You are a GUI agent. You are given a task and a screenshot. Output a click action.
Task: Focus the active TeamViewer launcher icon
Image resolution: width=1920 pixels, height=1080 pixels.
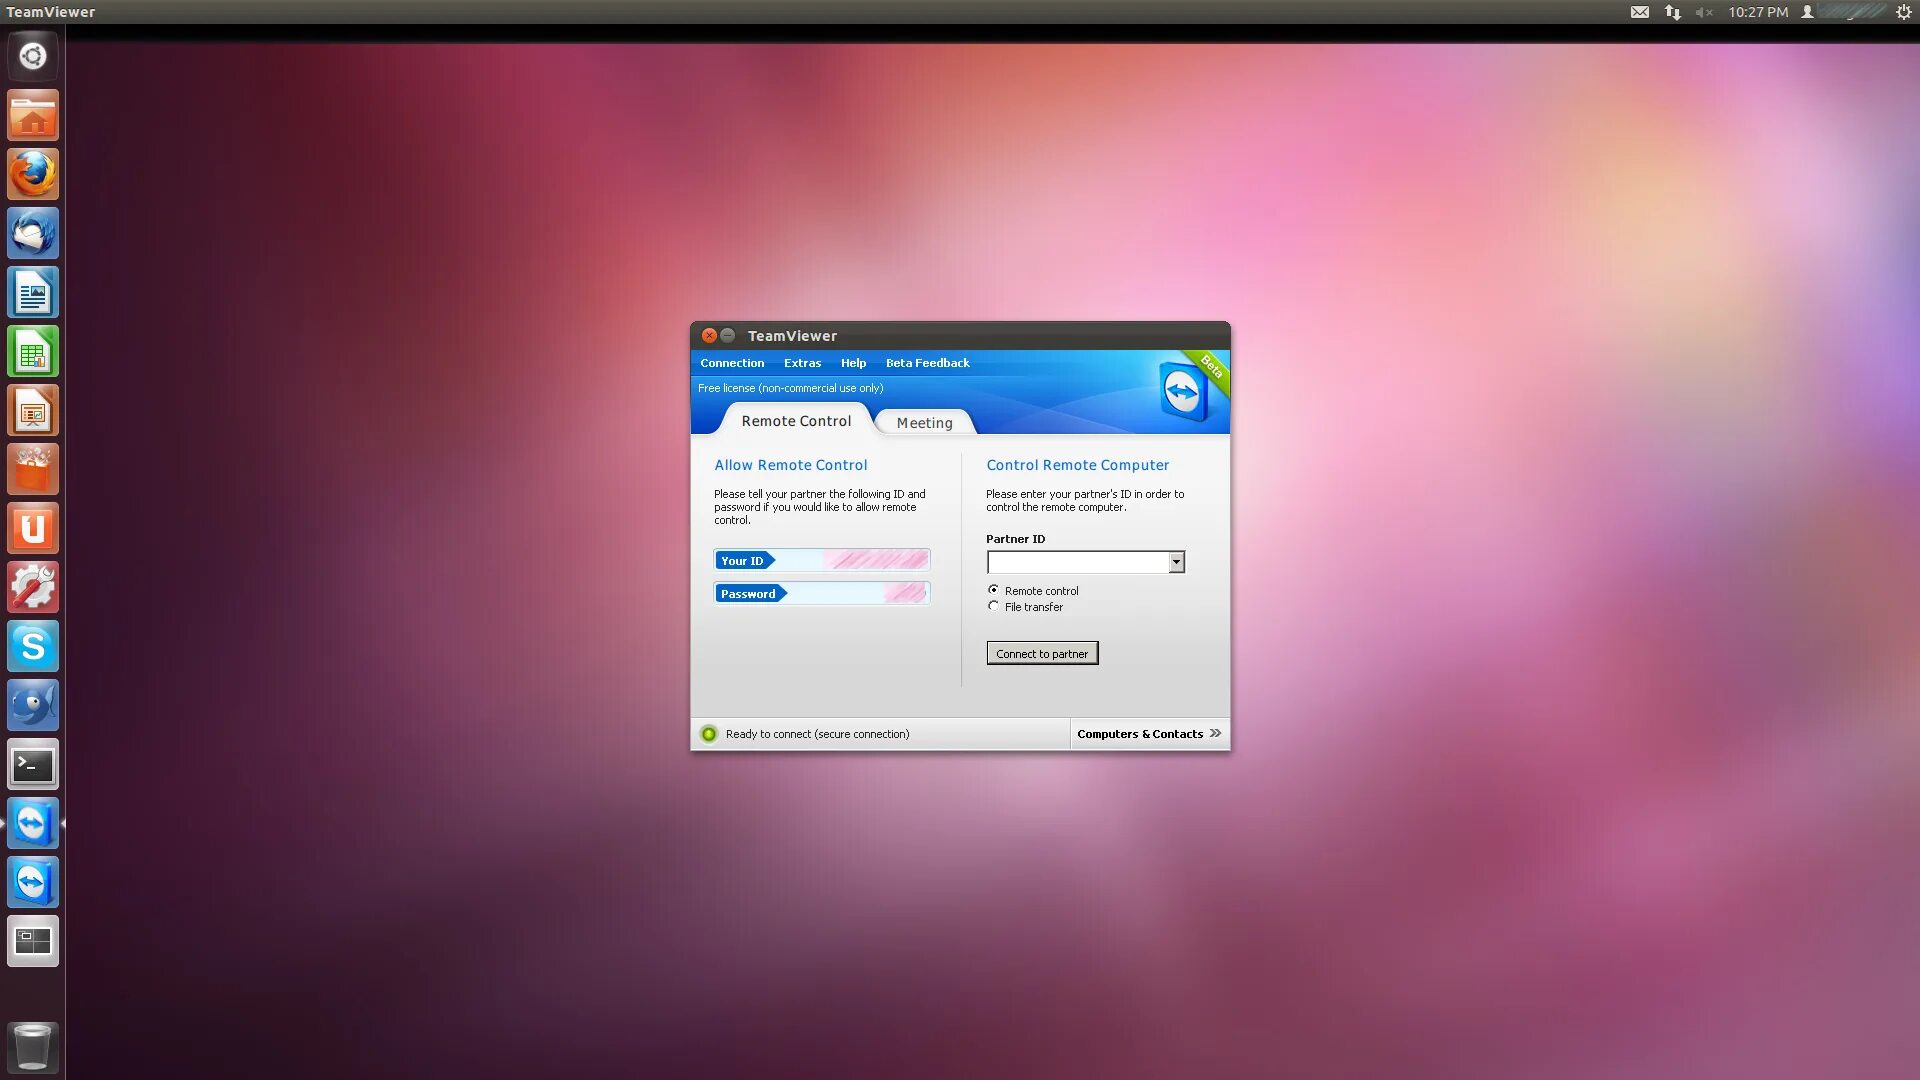(33, 823)
